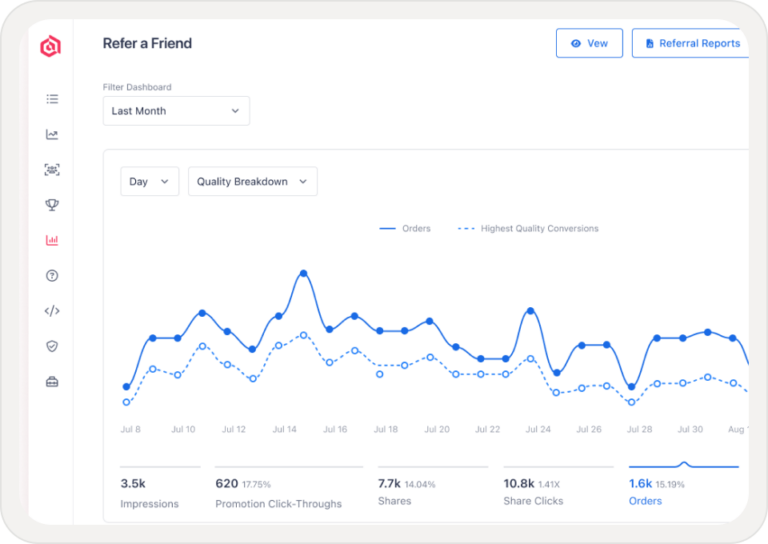Open the Day interval dropdown
Viewport: 768px width, 544px height.
150,181
